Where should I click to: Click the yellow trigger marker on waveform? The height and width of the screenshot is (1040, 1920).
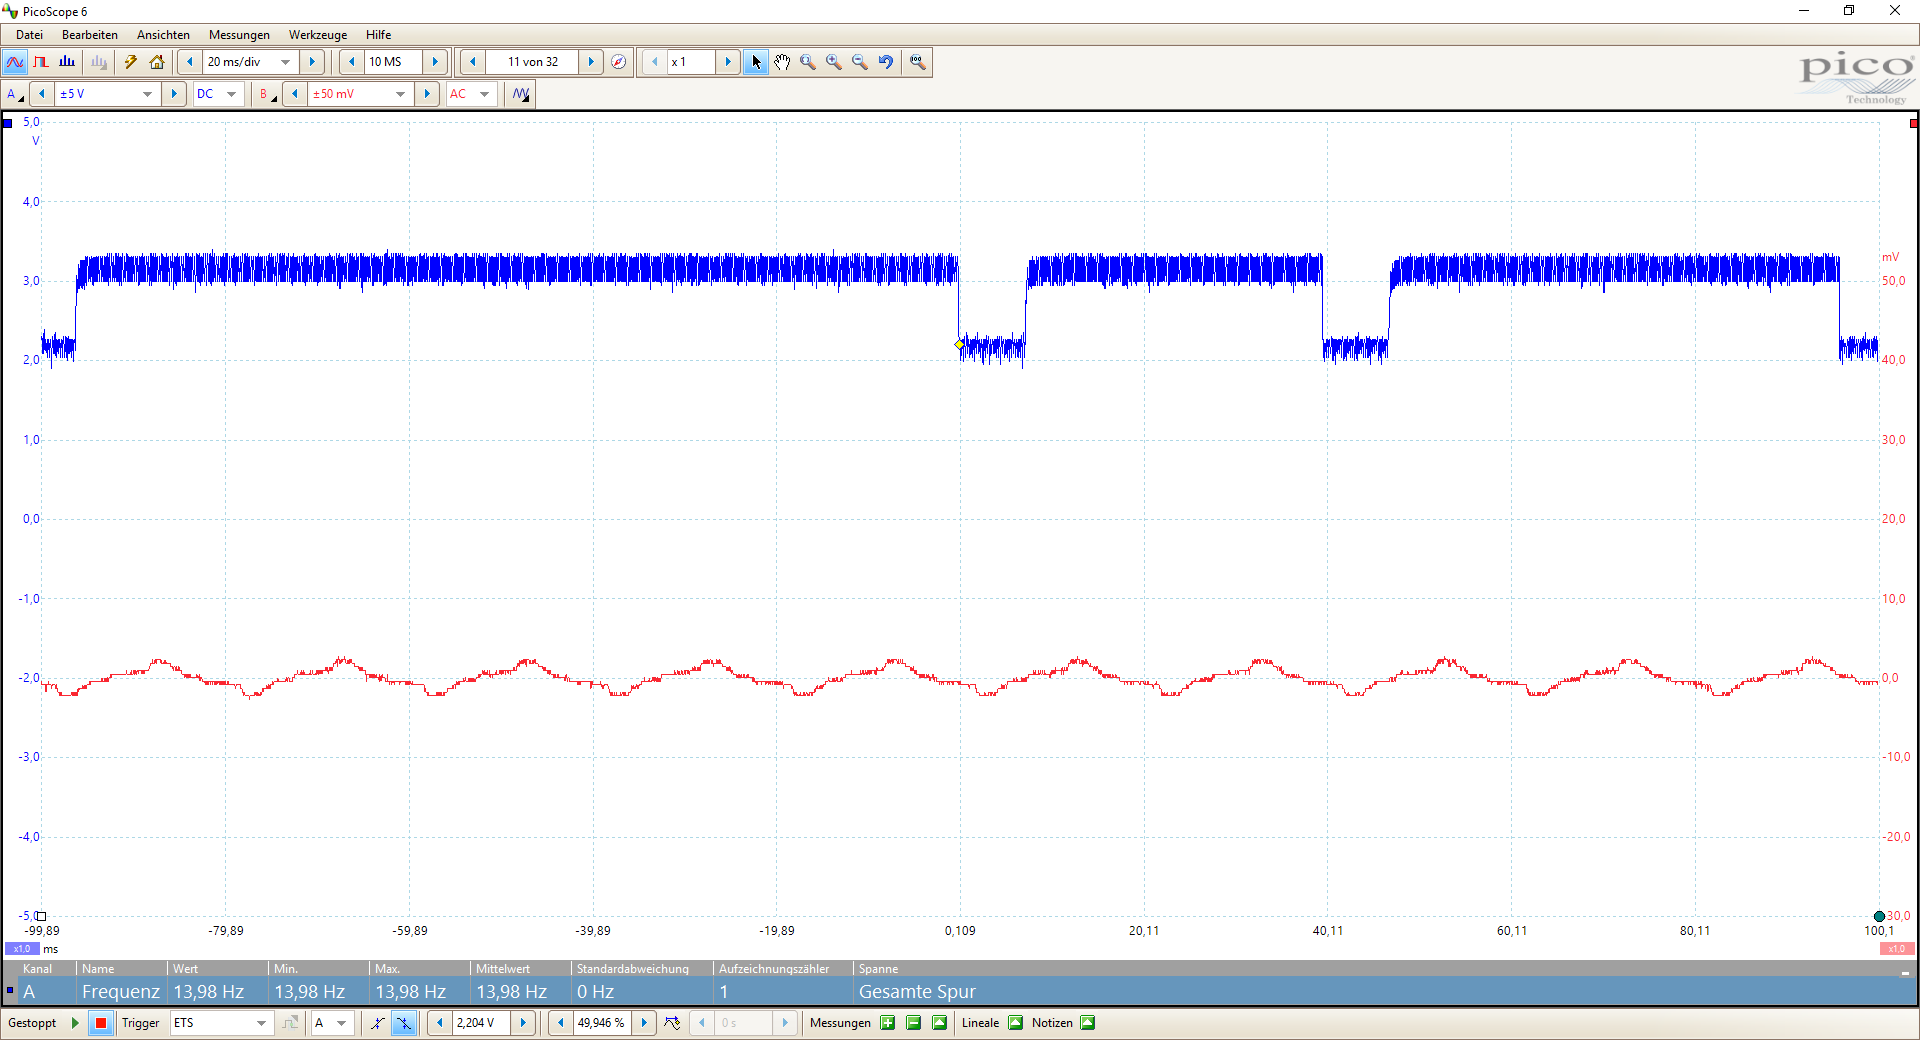pos(960,345)
